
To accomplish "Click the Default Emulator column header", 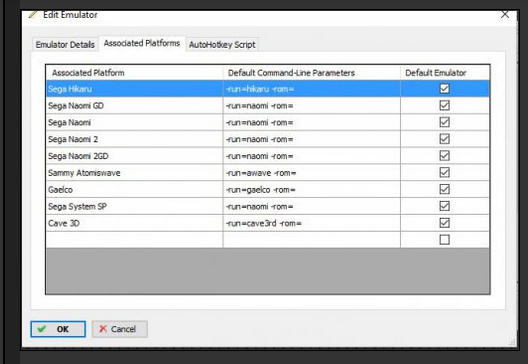I will (445, 73).
